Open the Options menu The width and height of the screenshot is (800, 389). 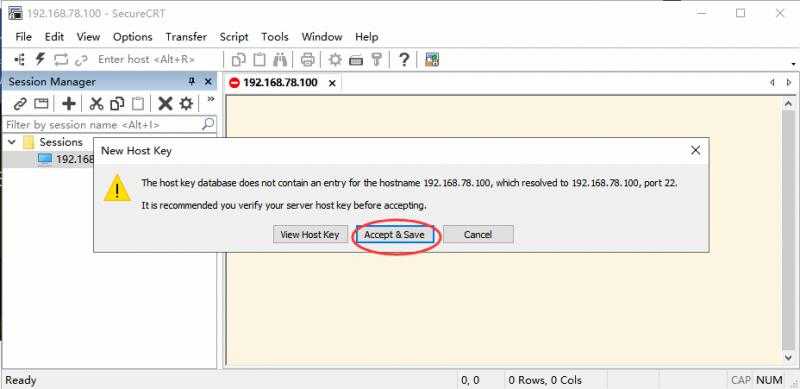click(x=133, y=37)
